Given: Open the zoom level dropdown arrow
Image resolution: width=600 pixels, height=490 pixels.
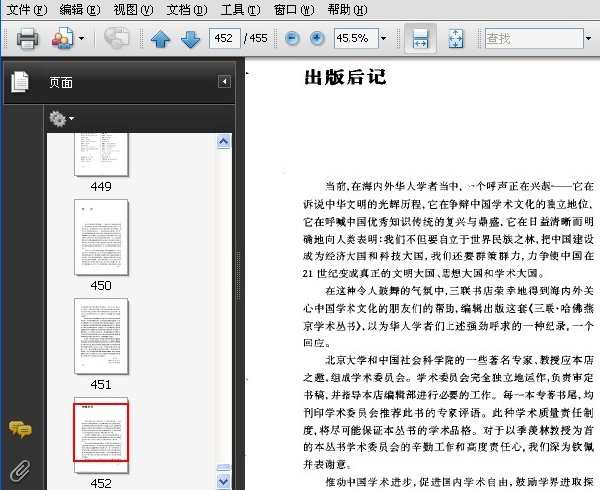Looking at the screenshot, I should point(383,38).
